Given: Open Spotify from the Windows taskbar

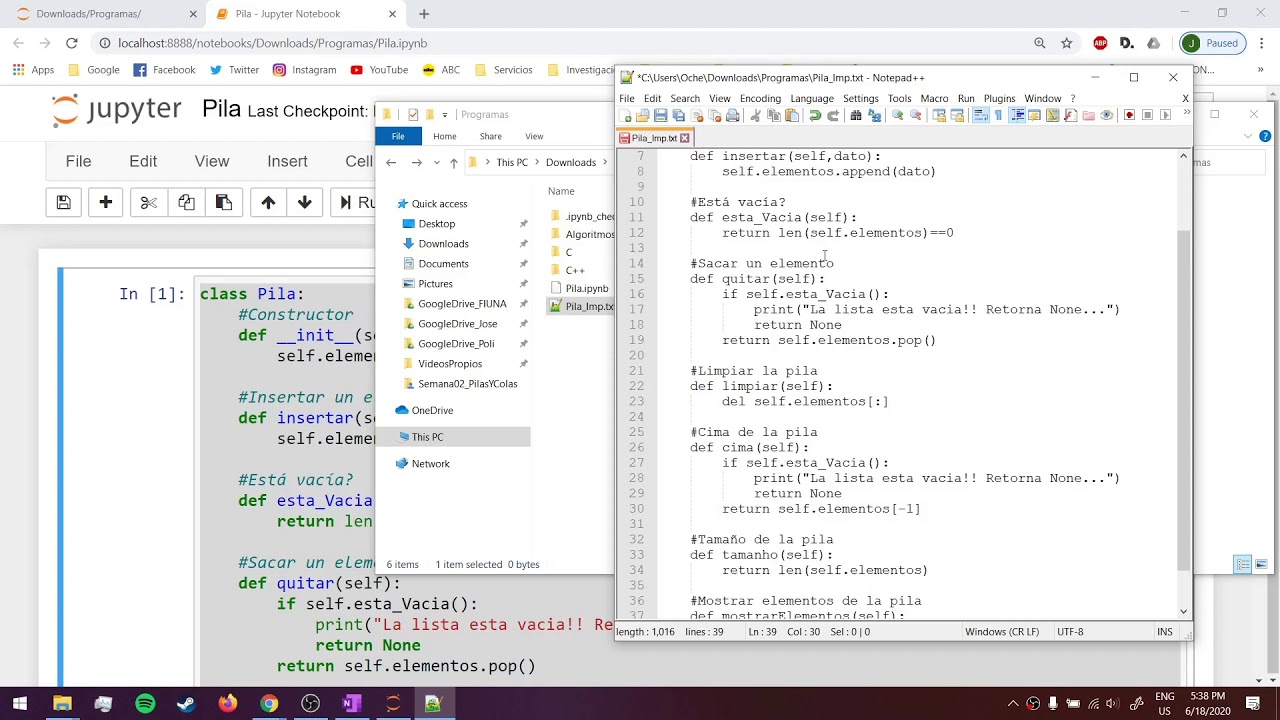Looking at the screenshot, I should pyautogui.click(x=145, y=704).
